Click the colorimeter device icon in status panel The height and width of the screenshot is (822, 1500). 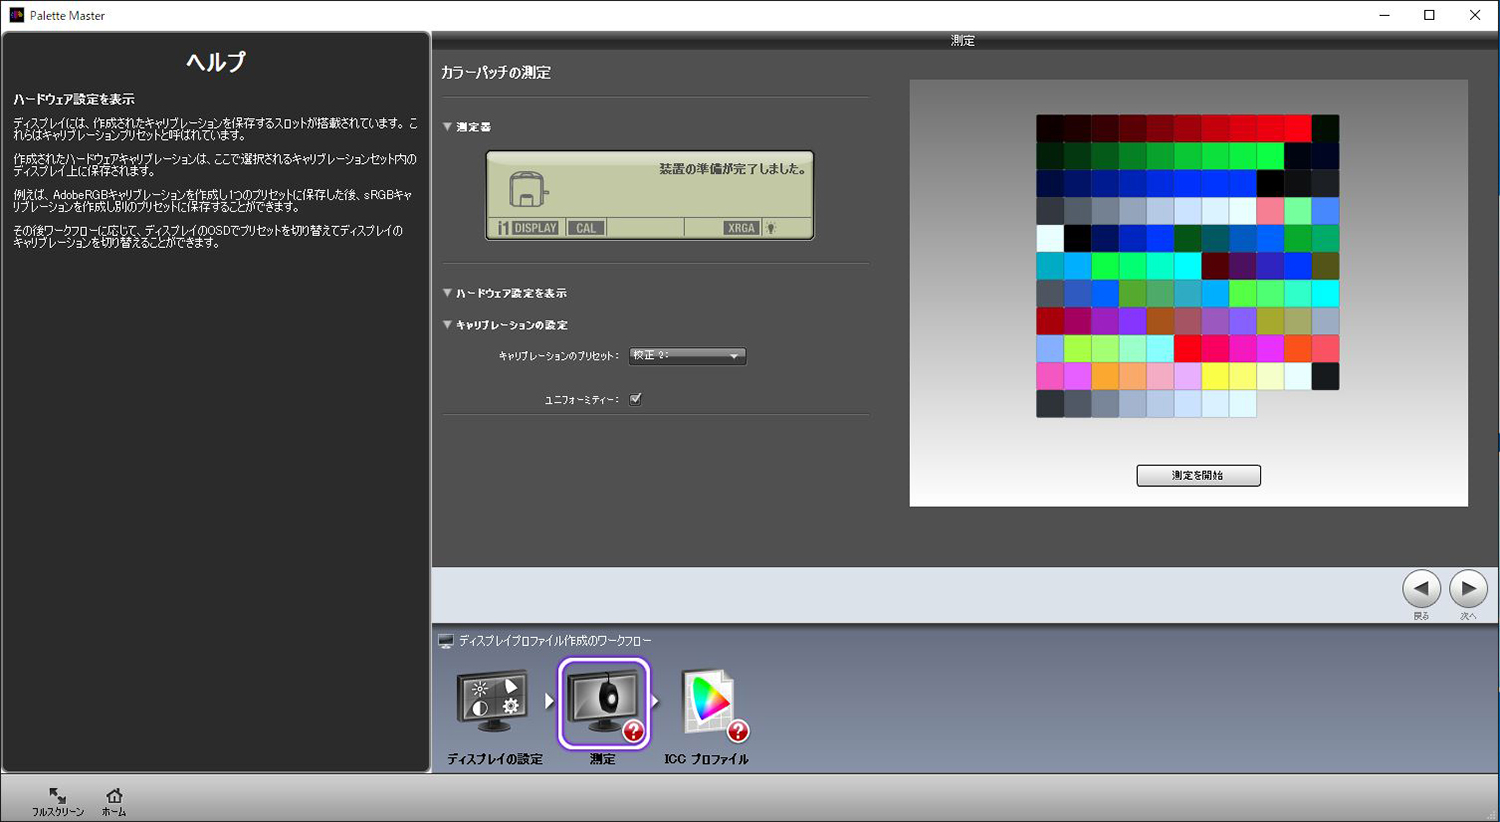click(527, 189)
